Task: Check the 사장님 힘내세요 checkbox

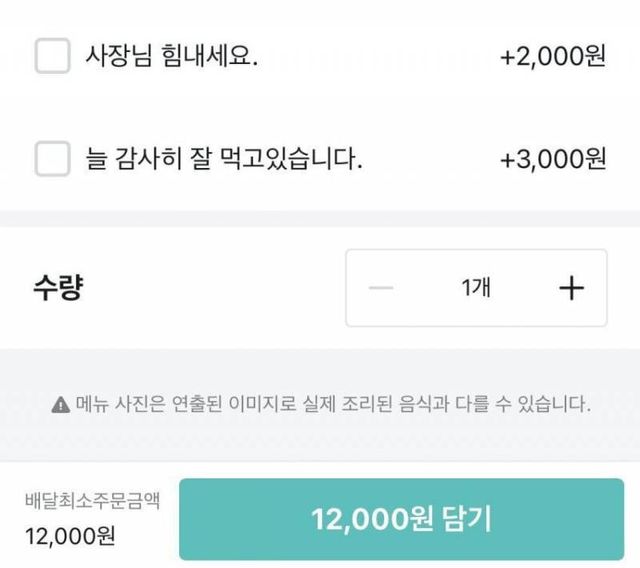Action: (52, 56)
